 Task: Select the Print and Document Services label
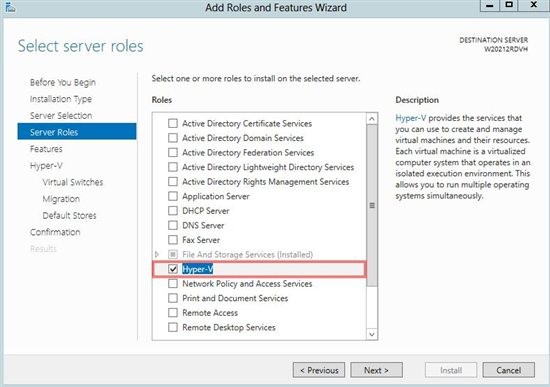click(x=235, y=298)
